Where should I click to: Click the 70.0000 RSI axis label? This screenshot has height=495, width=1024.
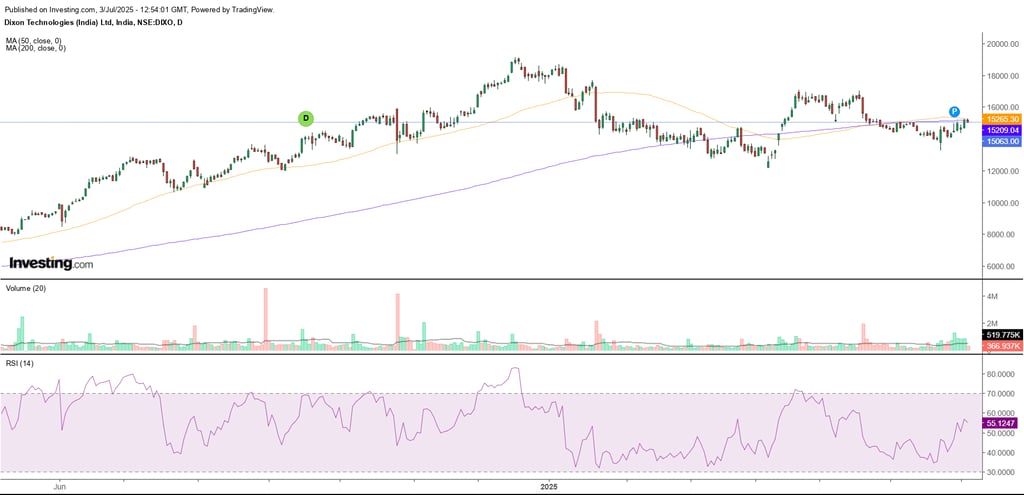(x=999, y=394)
